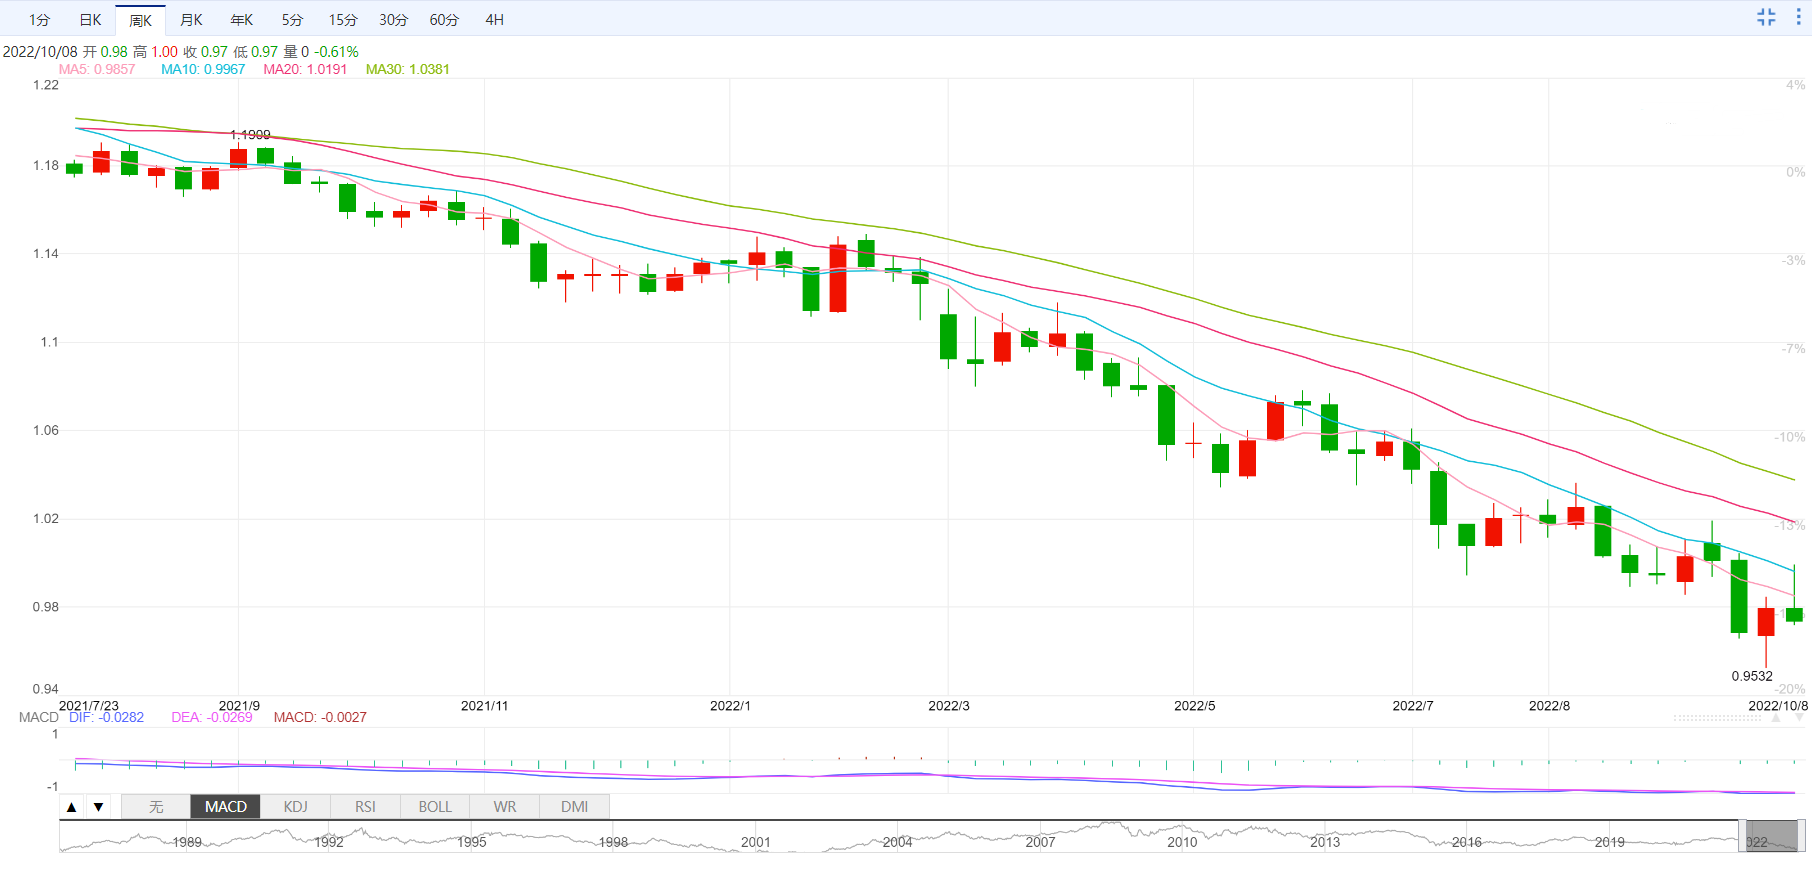Click the dotted drag grip above MACD panel
The width and height of the screenshot is (1812, 879).
pyautogui.click(x=1717, y=718)
